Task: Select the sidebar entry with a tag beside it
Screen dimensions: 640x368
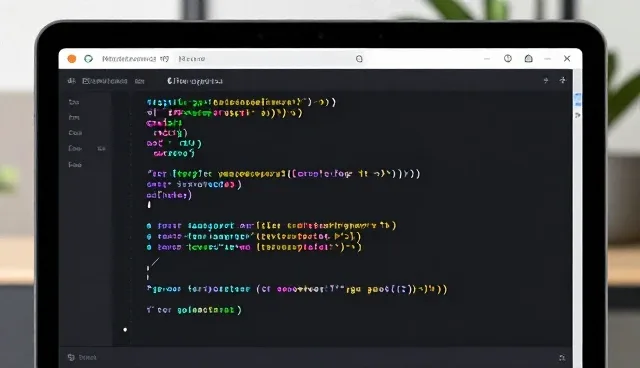Action: [75, 149]
